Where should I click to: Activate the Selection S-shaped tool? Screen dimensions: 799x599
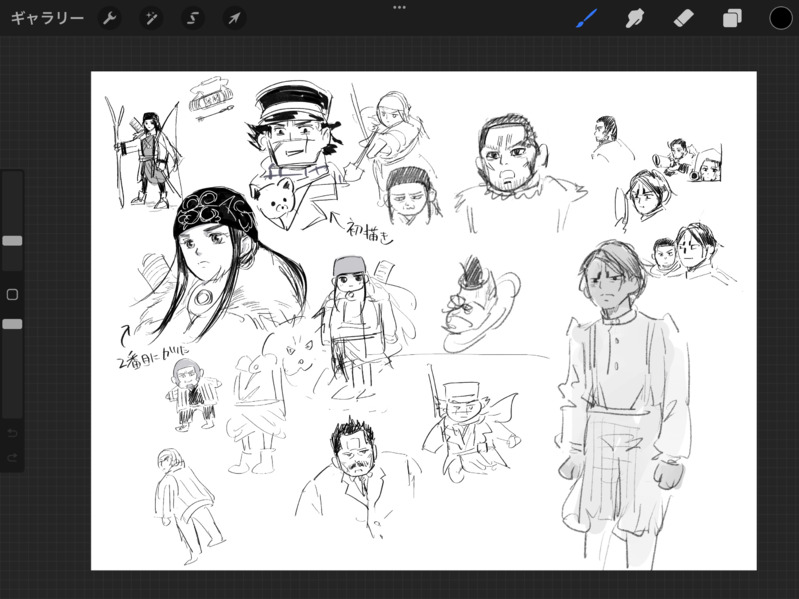tap(193, 19)
